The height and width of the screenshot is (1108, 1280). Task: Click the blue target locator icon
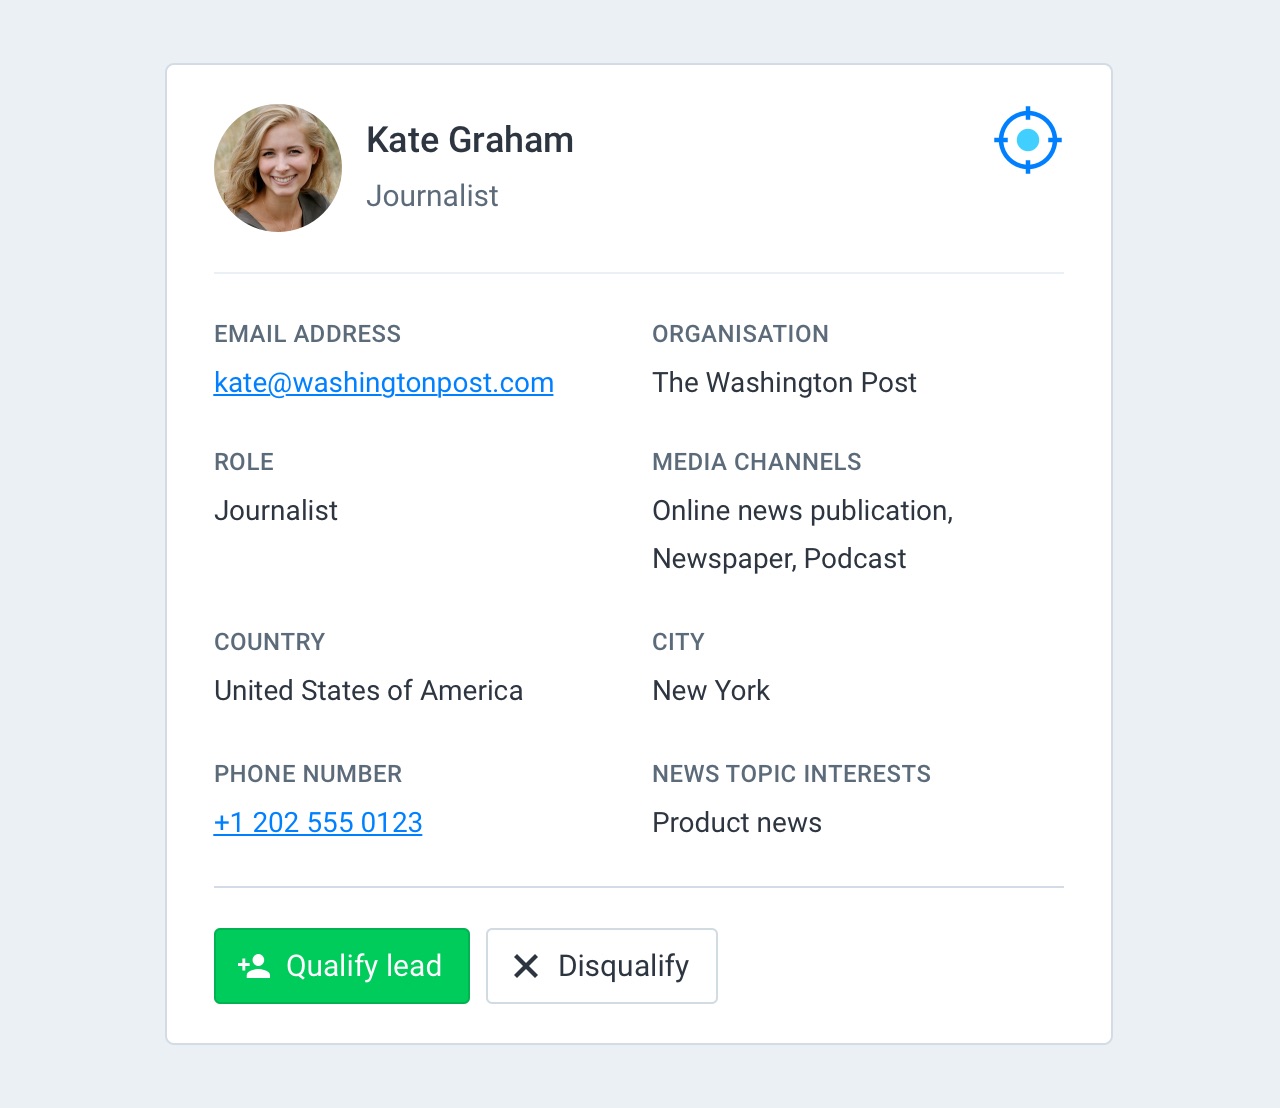tap(1027, 140)
